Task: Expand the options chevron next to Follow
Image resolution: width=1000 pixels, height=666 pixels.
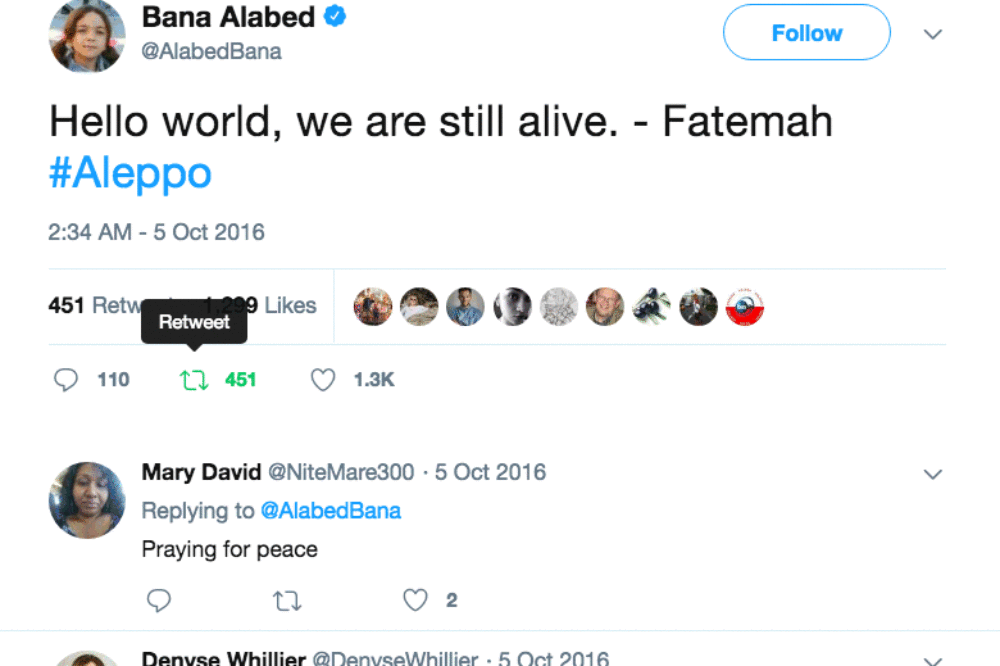Action: pyautogui.click(x=932, y=34)
